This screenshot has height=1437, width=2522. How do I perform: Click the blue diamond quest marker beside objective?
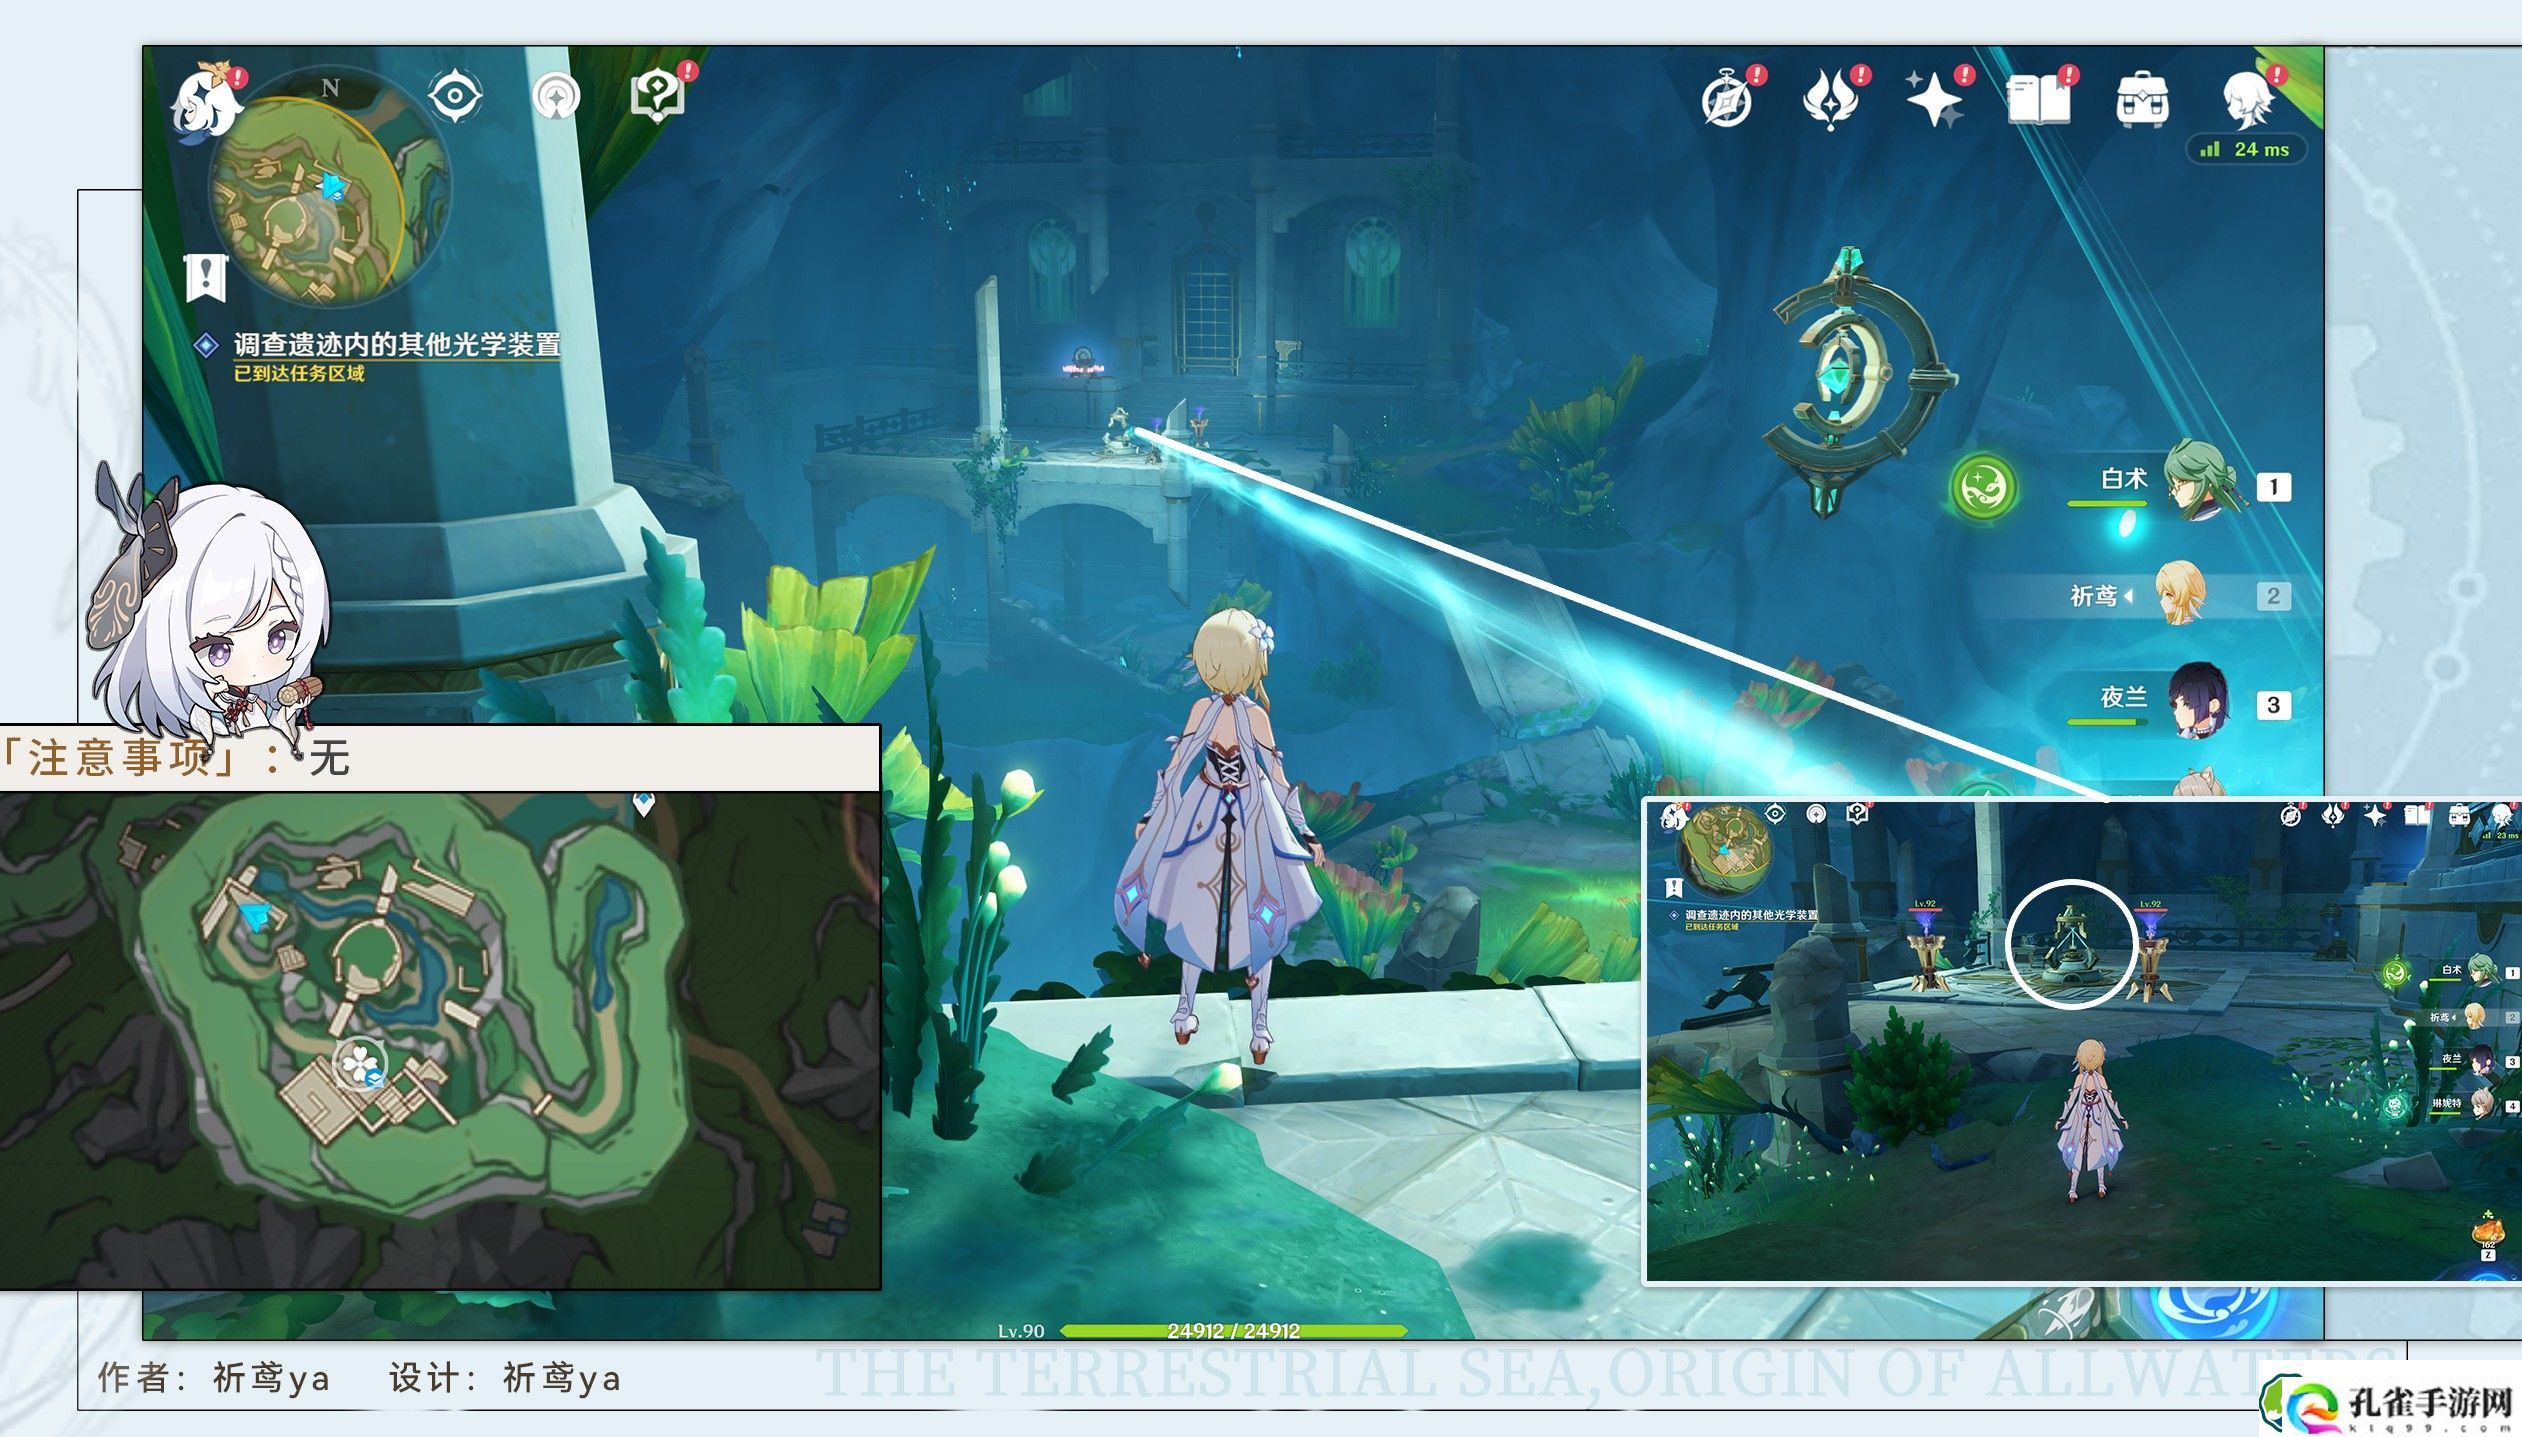(206, 346)
